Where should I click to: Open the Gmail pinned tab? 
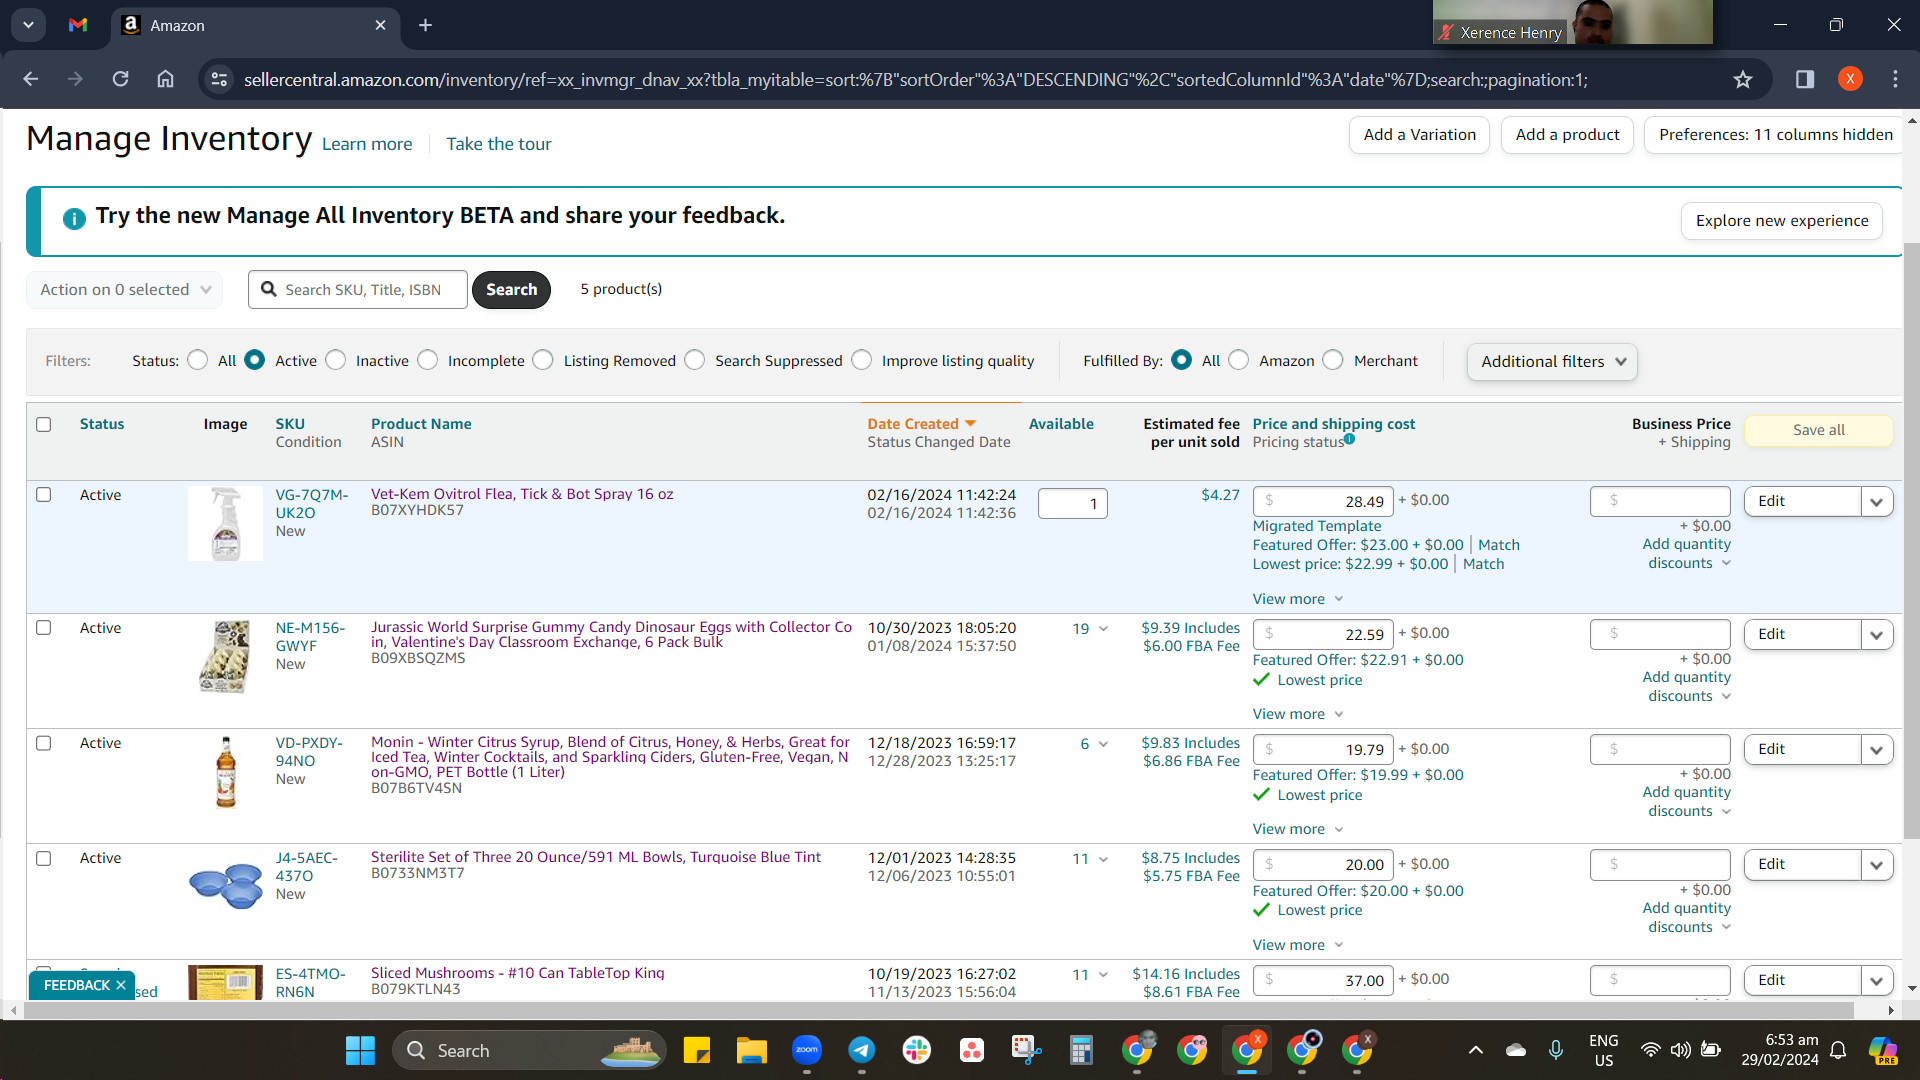tap(78, 25)
